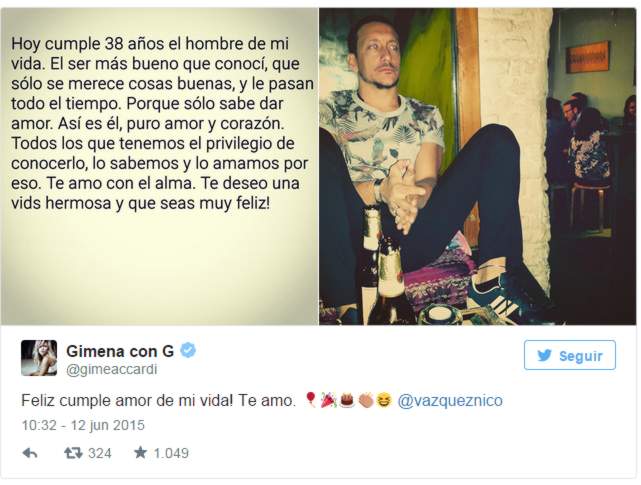Open the birthday text image
This screenshot has height=485, width=641.
click(159, 166)
